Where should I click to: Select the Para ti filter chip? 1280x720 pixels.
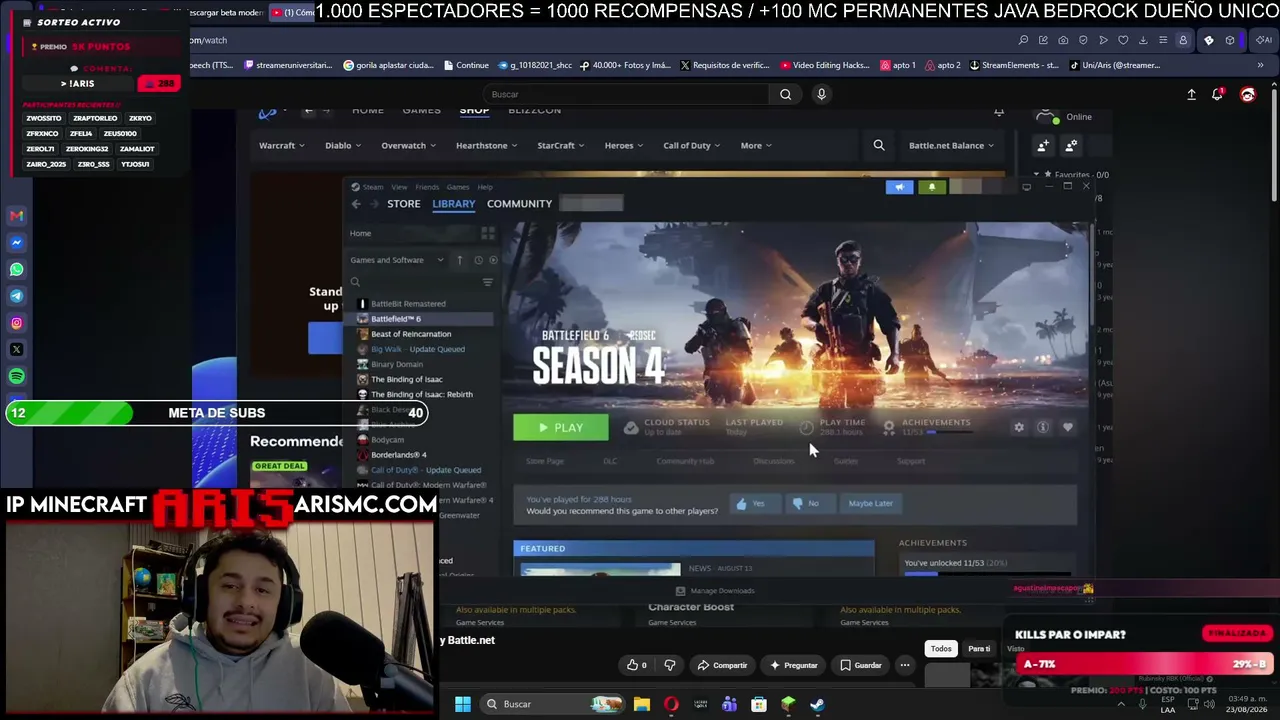[979, 649]
